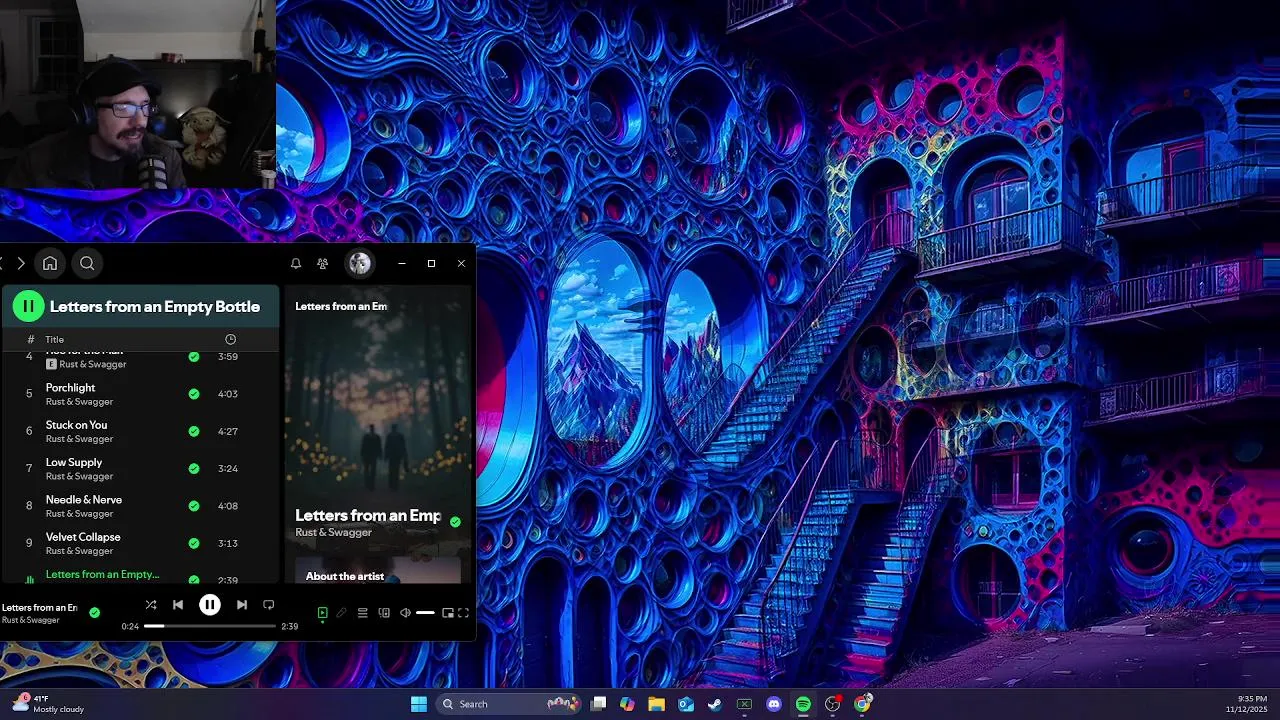Select the Needle & Nerve track

pyautogui.click(x=139, y=506)
